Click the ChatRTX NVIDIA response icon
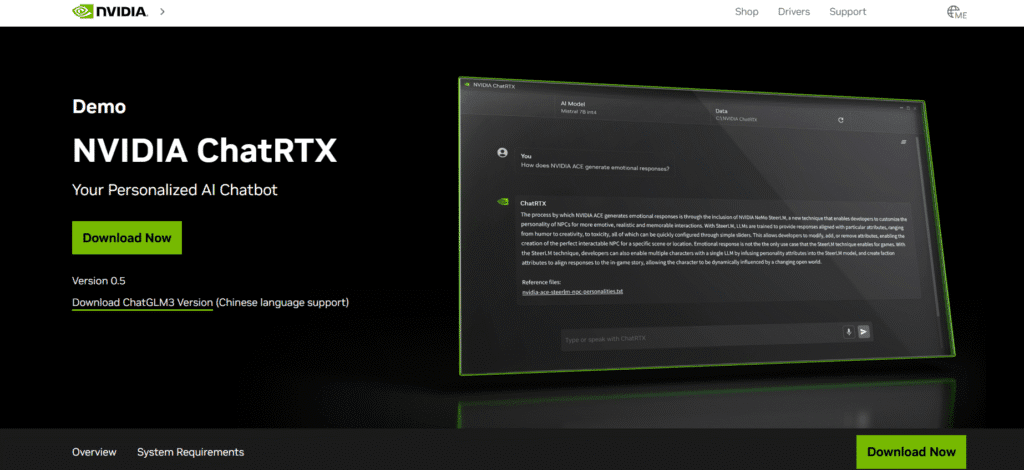Screen dimensions: 1024x470 tap(503, 201)
